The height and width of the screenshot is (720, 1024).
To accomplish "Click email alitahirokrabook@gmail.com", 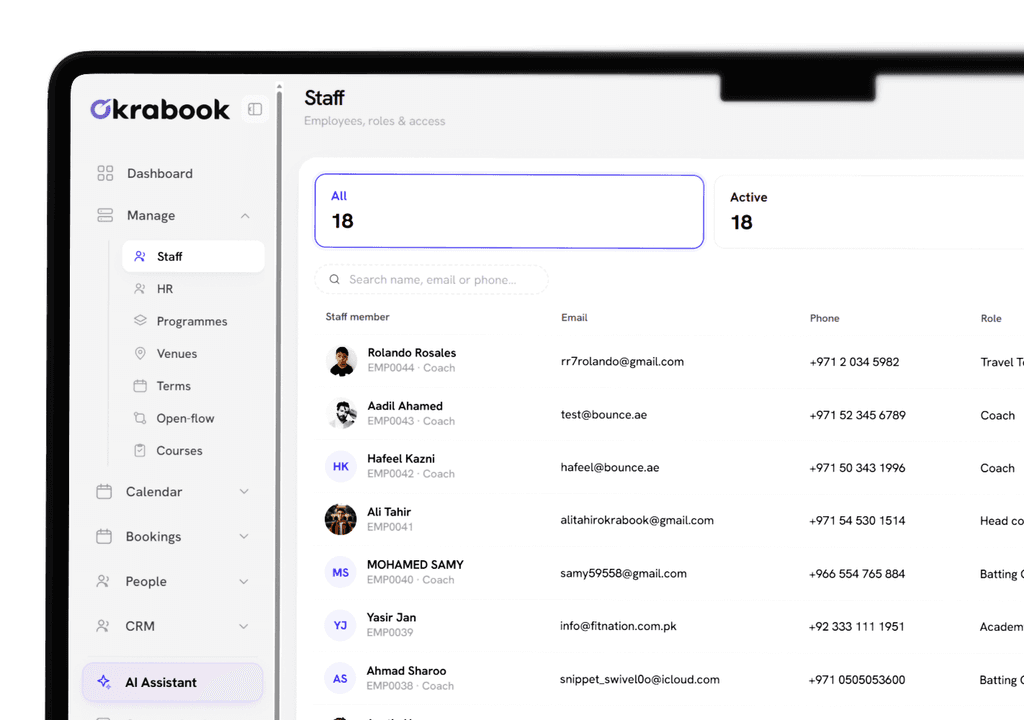I will 637,520.
